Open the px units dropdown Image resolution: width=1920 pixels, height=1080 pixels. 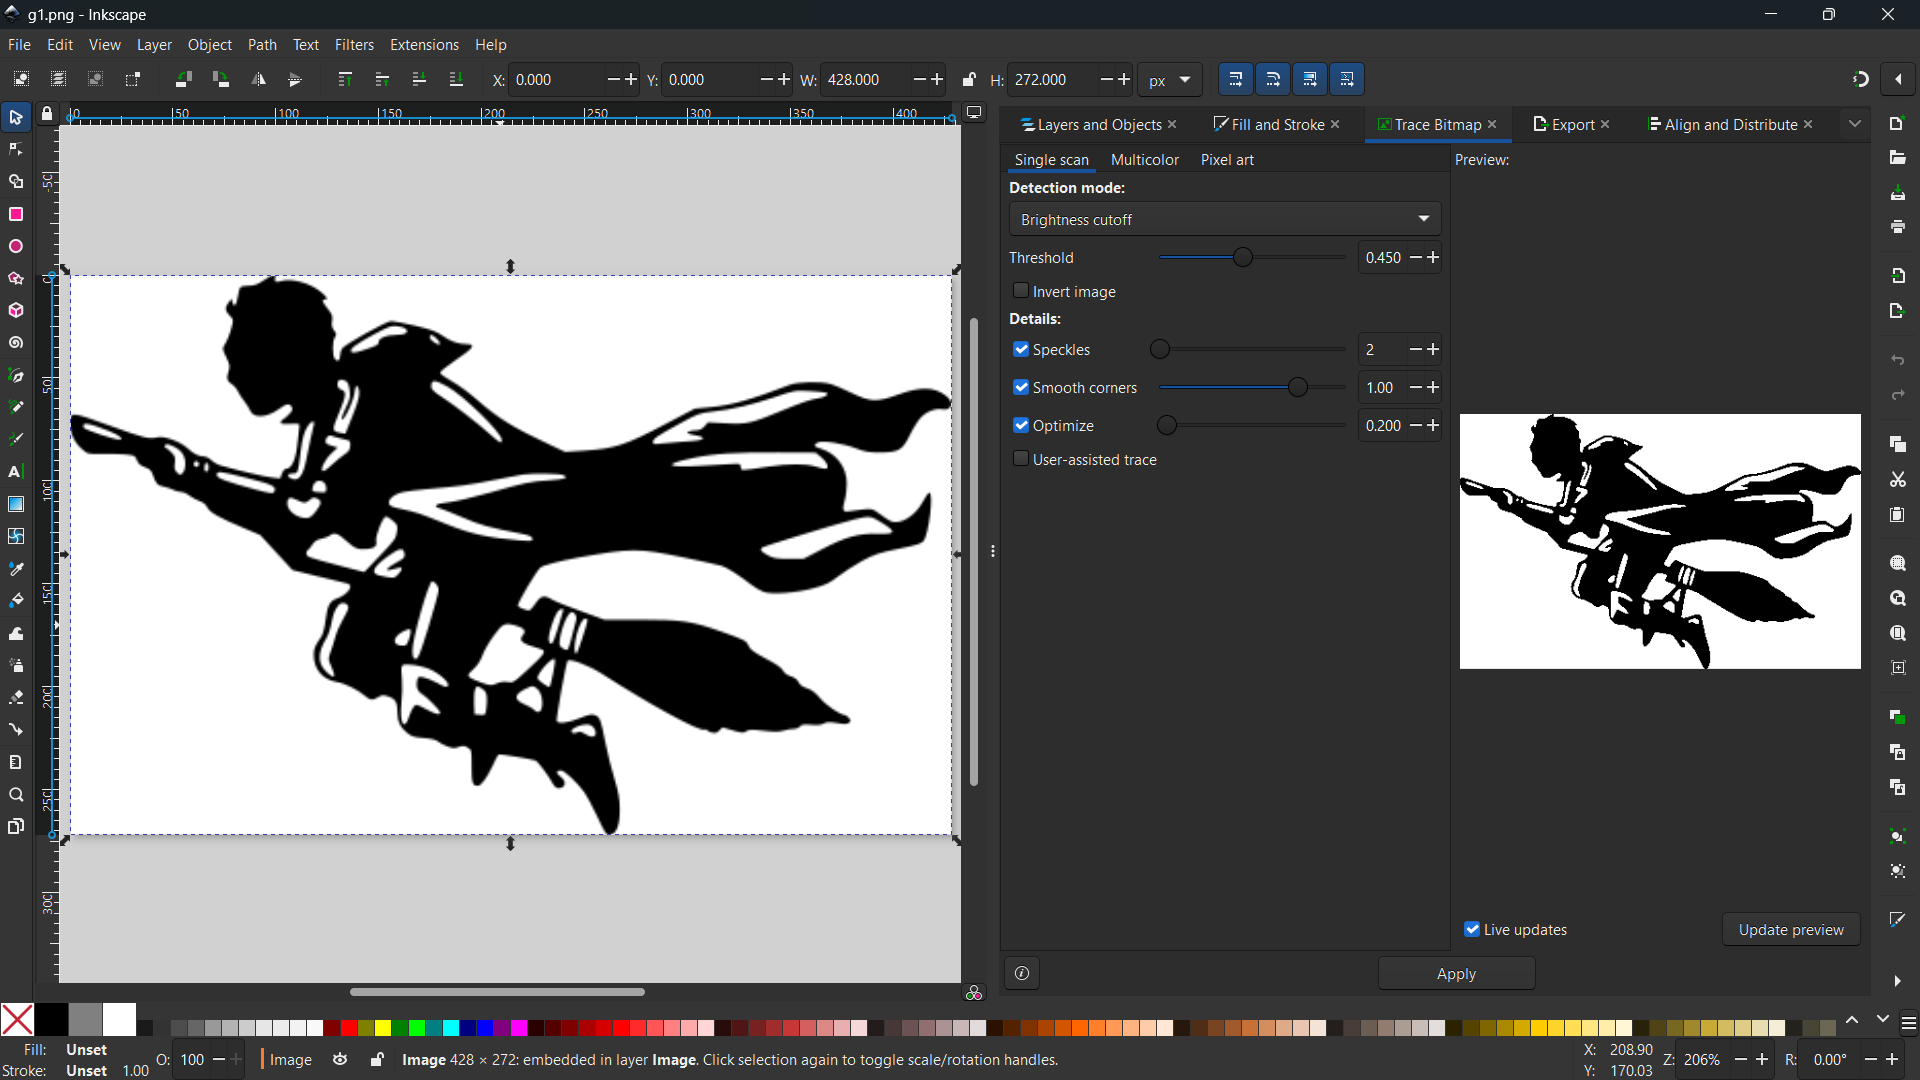click(1170, 80)
